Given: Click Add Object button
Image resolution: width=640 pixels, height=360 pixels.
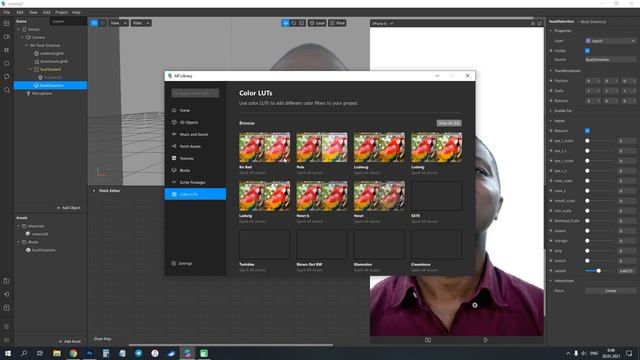Looking at the screenshot, I should pos(69,208).
